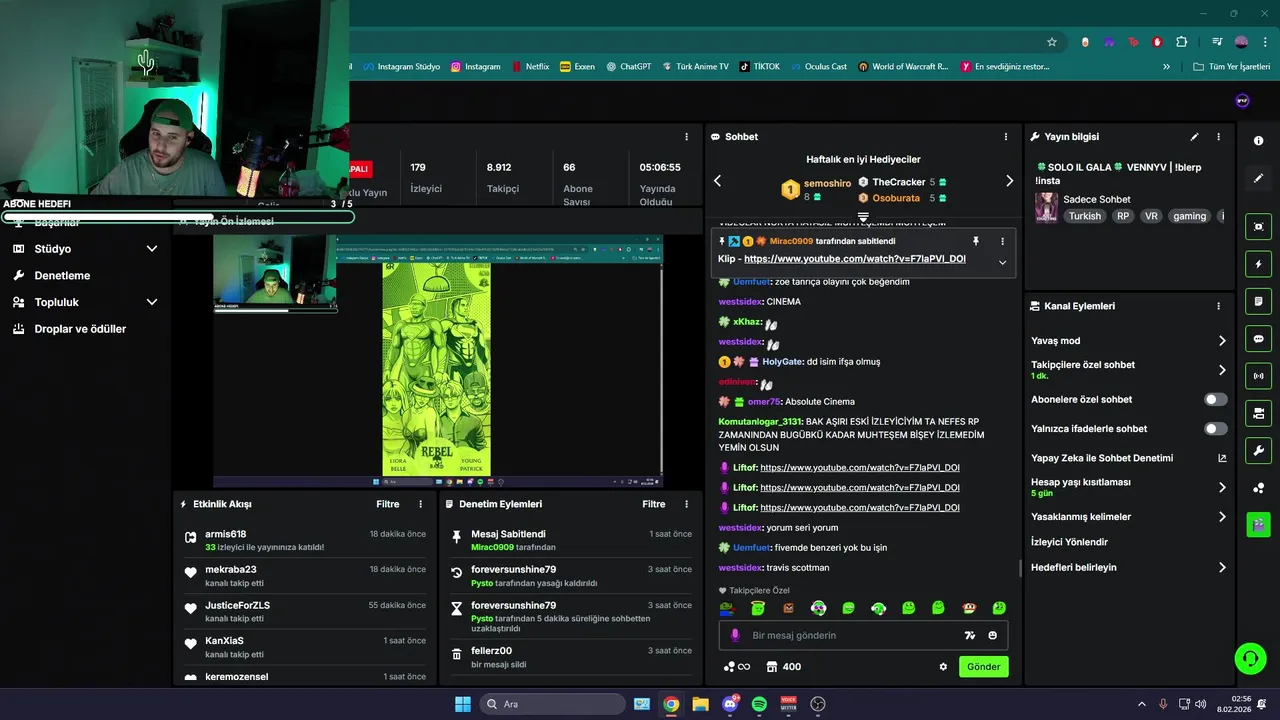Send the chat message with Gönder
The width and height of the screenshot is (1280, 720).
click(x=983, y=667)
